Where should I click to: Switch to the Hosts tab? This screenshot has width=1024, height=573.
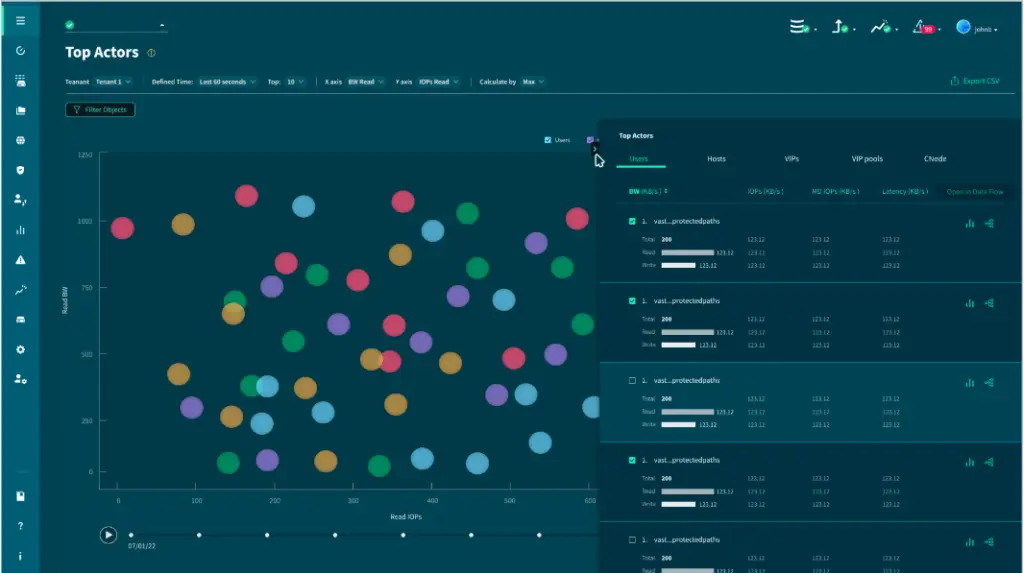click(x=716, y=159)
